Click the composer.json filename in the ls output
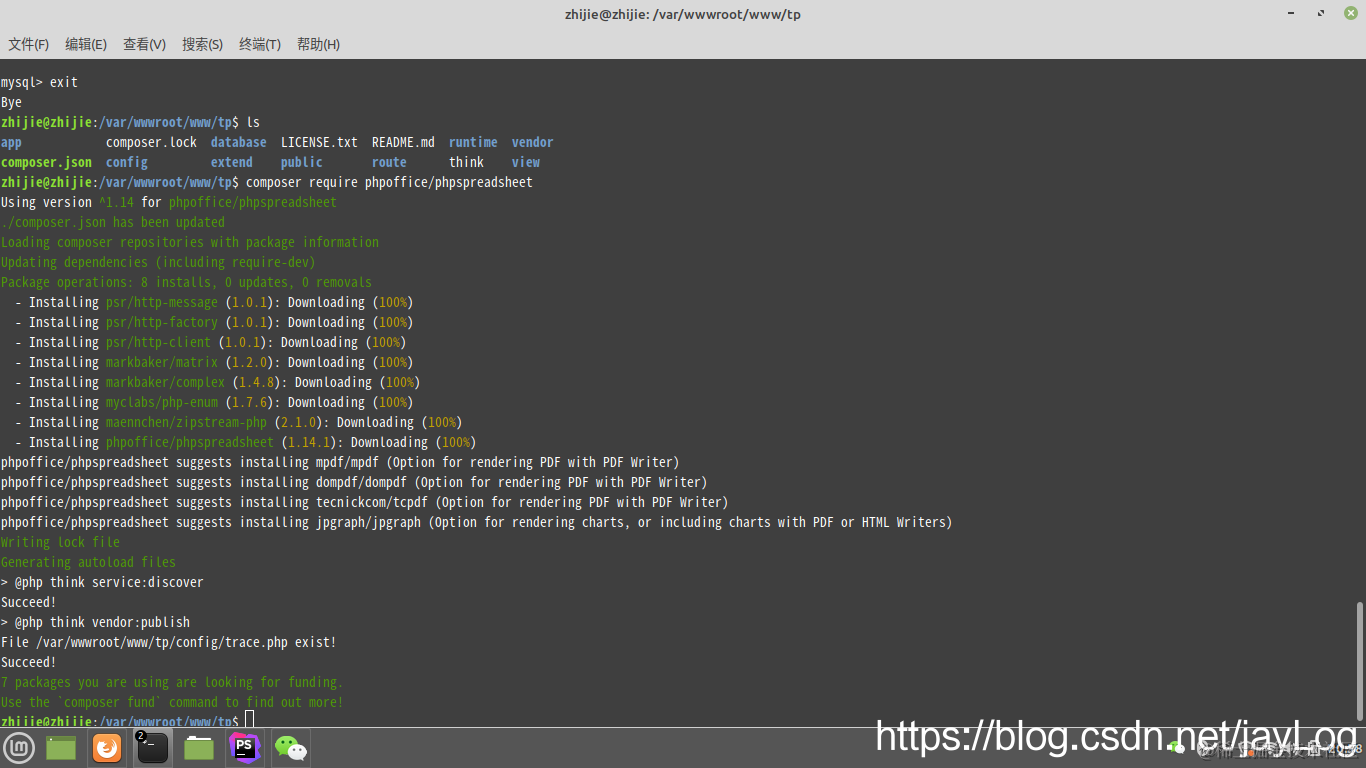This screenshot has width=1366, height=768. (x=46, y=162)
